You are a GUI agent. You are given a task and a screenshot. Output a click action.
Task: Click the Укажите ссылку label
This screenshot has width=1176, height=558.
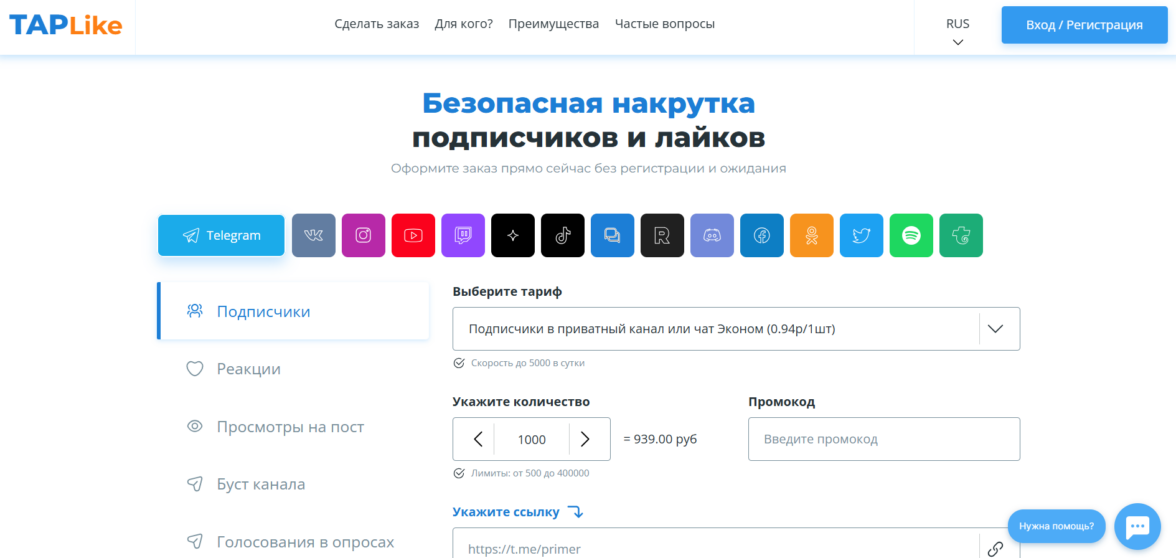click(x=506, y=512)
